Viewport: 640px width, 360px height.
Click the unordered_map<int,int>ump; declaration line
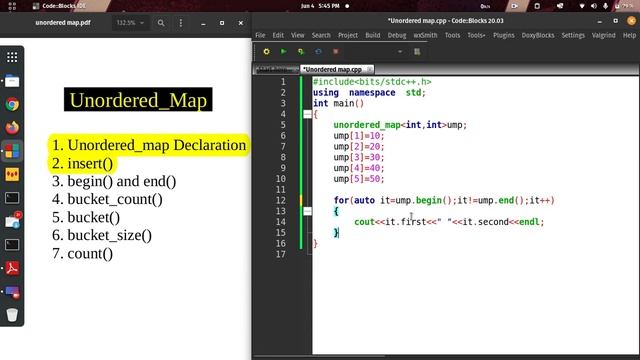pos(400,125)
